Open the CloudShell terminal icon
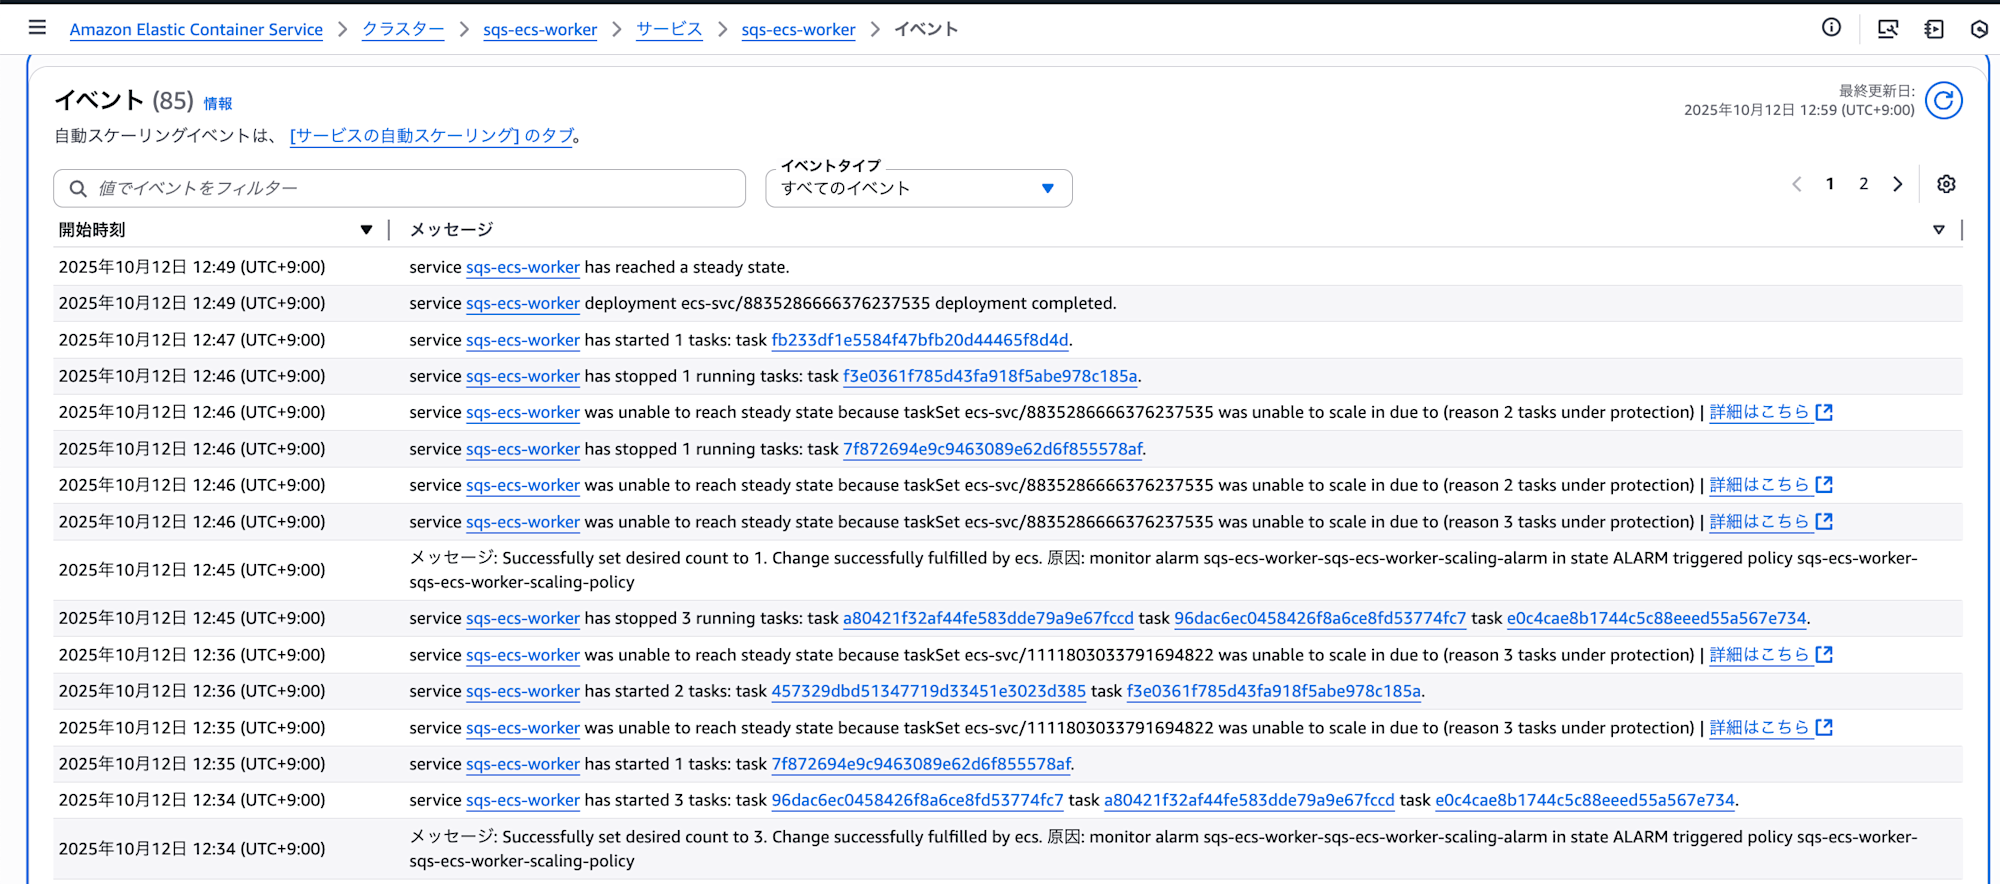2000x884 pixels. point(1887,29)
